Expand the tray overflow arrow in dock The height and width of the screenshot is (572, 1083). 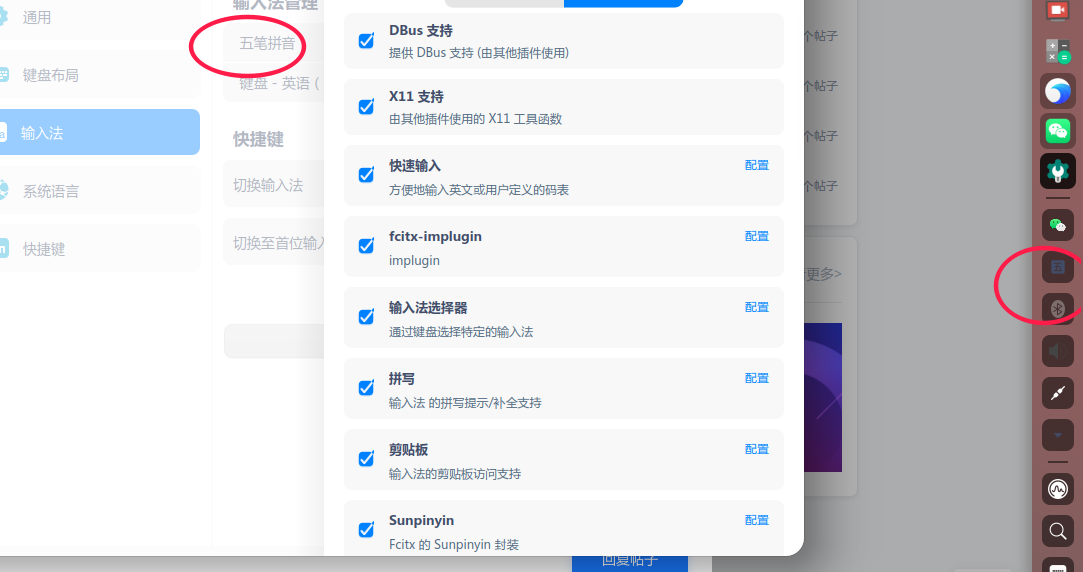tap(1057, 435)
